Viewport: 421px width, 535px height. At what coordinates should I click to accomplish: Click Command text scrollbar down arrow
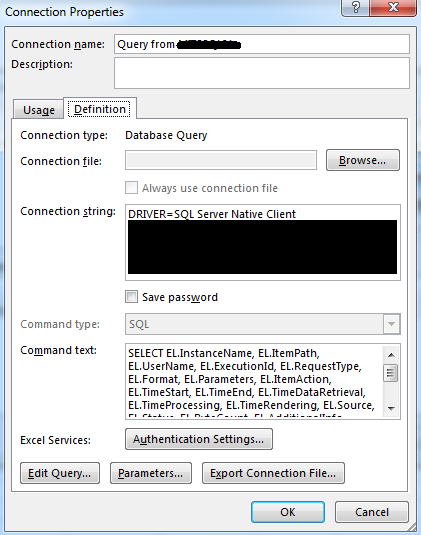[x=391, y=408]
